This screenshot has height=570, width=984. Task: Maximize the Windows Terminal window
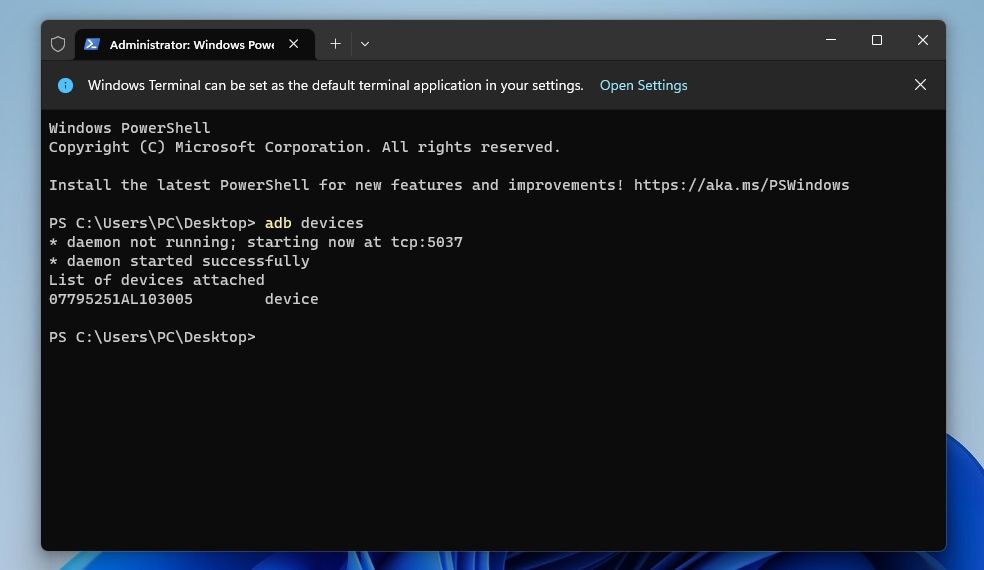pyautogui.click(x=877, y=40)
